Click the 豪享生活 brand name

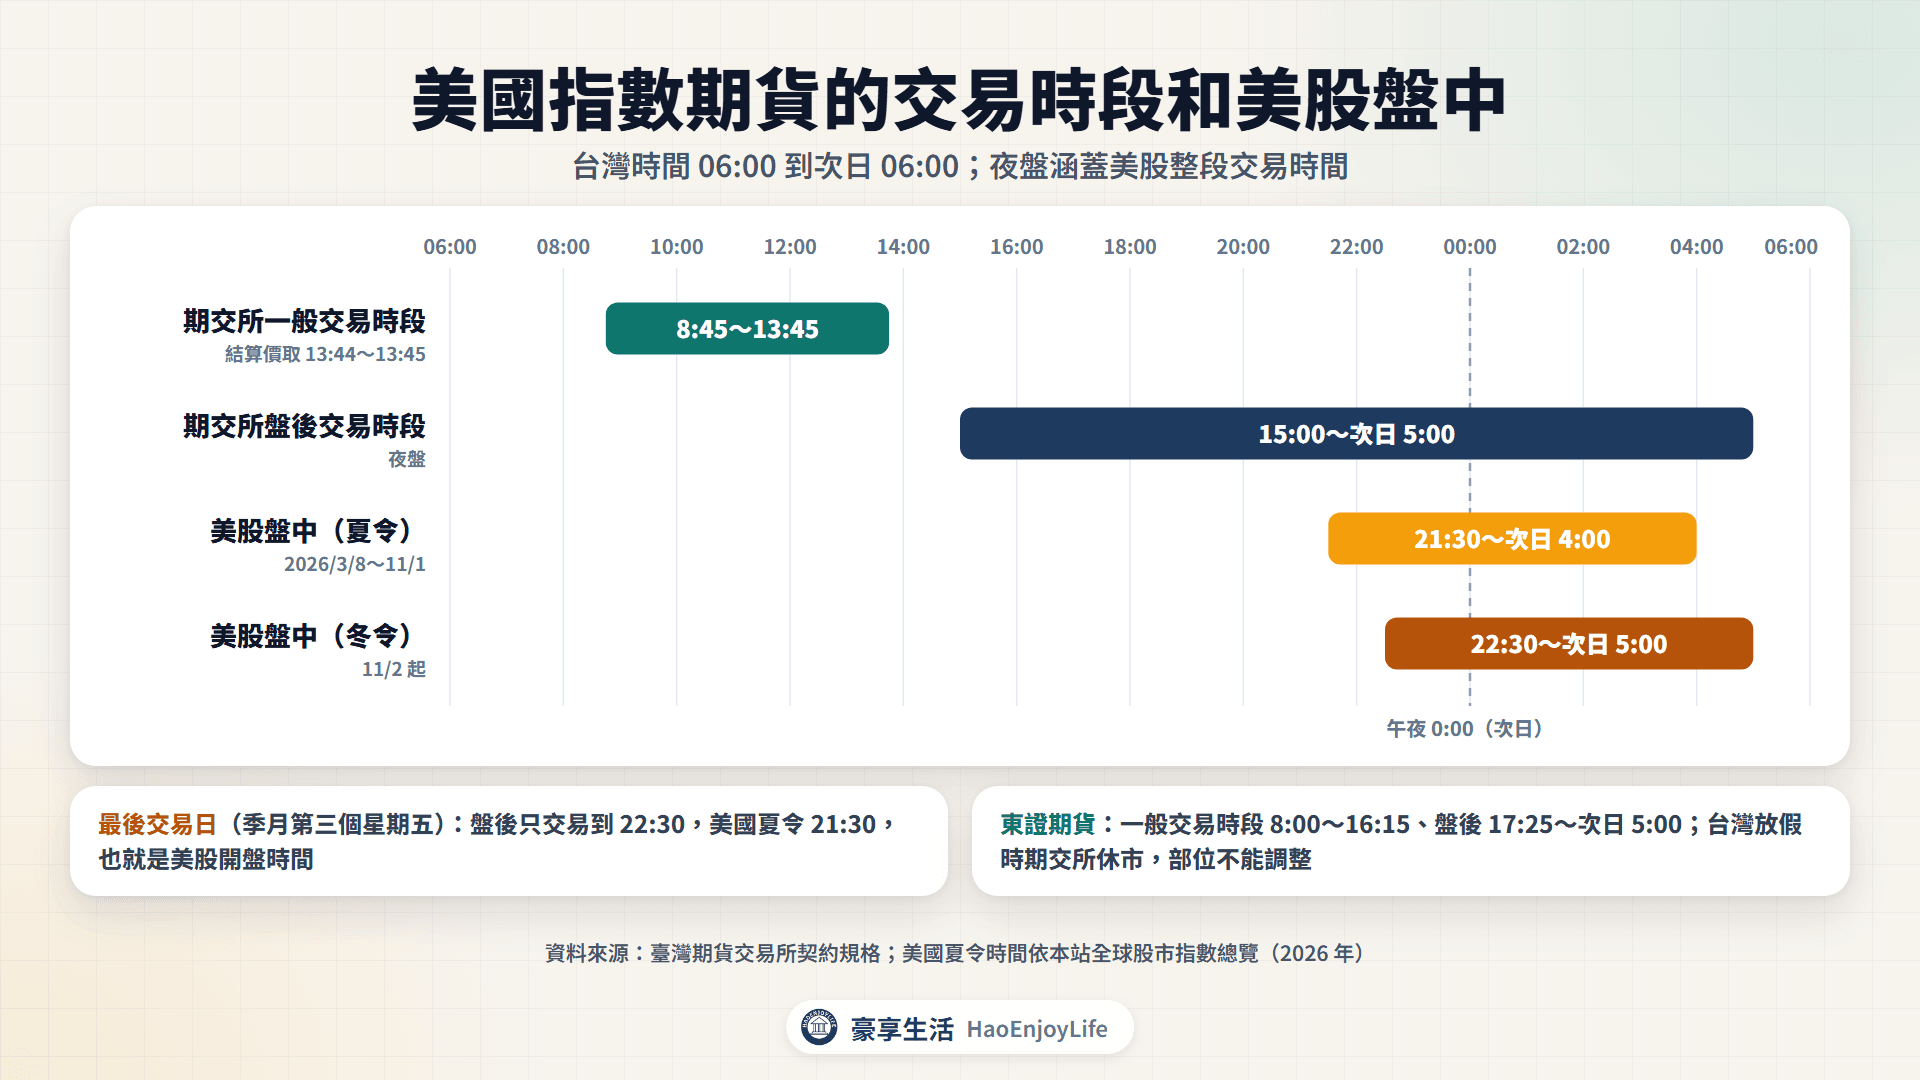click(902, 1029)
